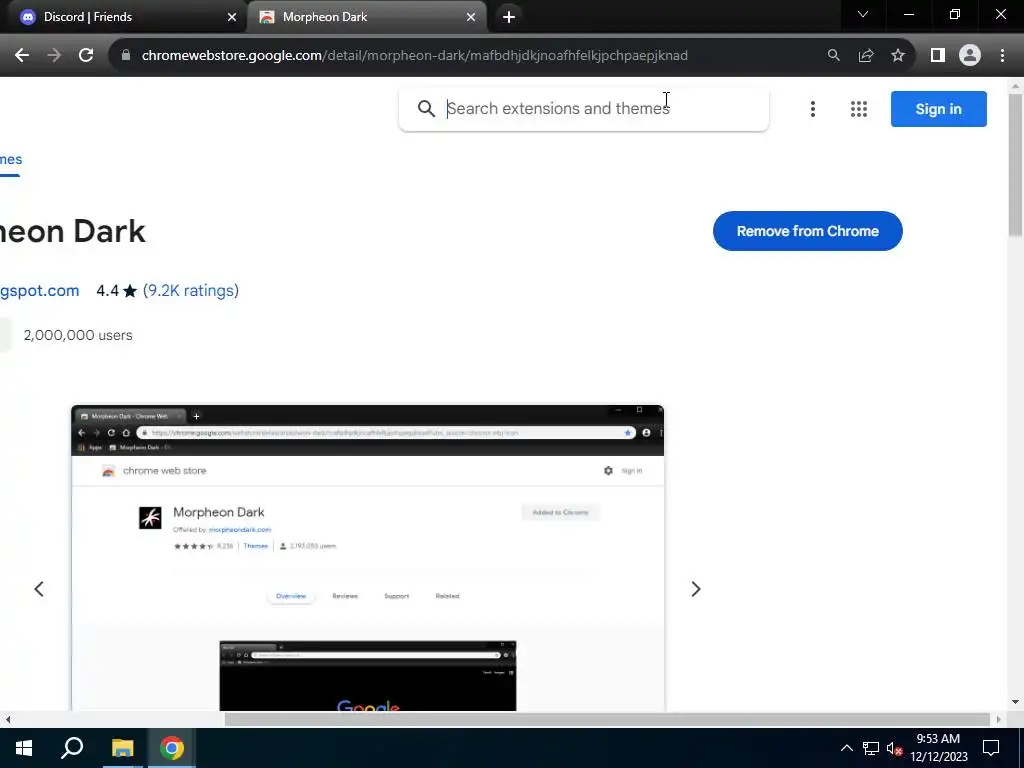Show previous screenshot in carousel
The height and width of the screenshot is (768, 1024).
tap(39, 589)
